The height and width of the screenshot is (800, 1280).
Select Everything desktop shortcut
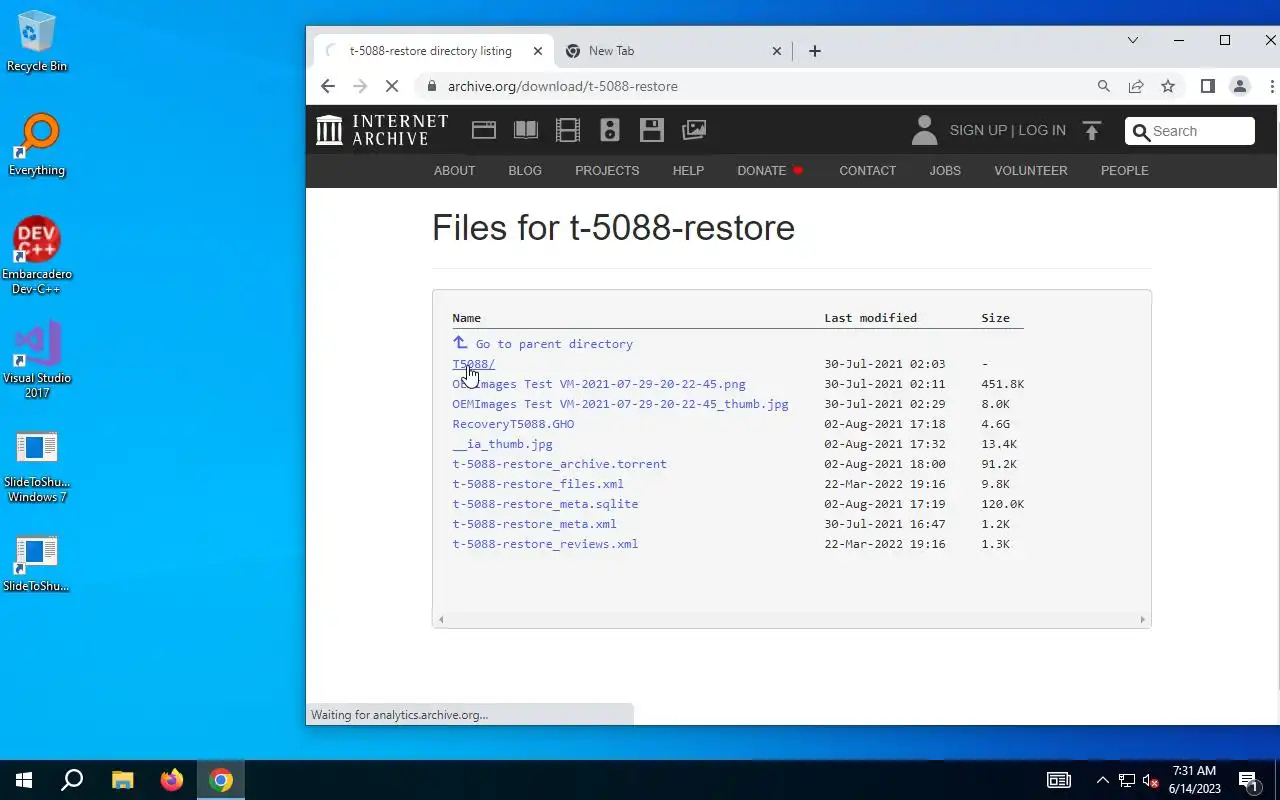coord(37,146)
